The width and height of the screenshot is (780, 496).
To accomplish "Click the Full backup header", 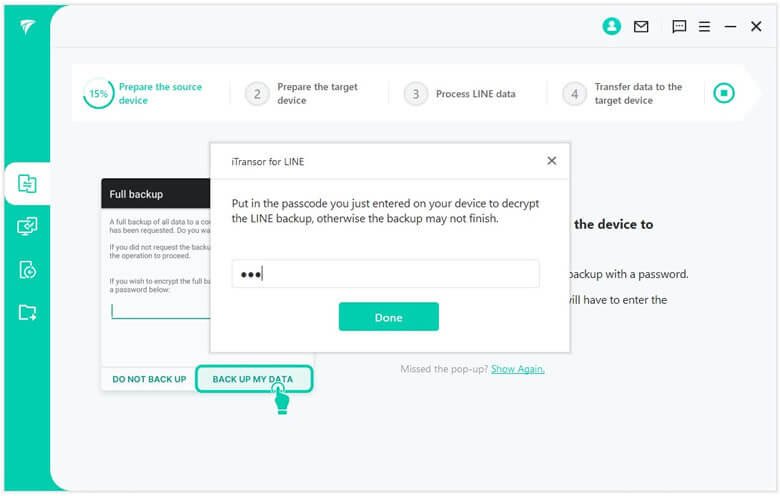I will click(156, 194).
